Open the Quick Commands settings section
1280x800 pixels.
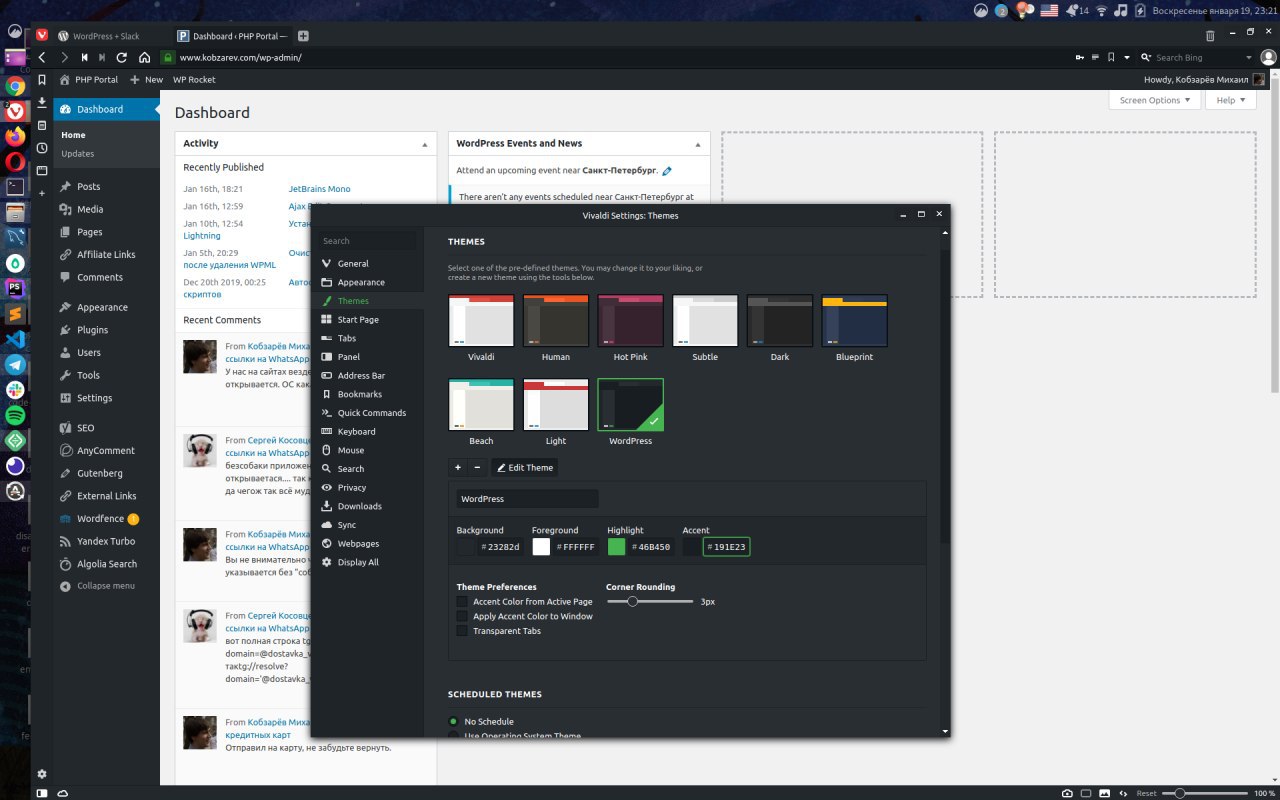[371, 413]
